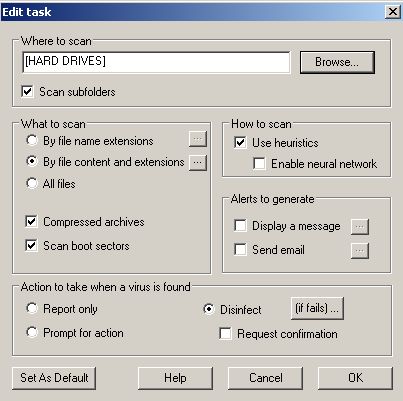Enable neural network checkbox

[x=259, y=164]
